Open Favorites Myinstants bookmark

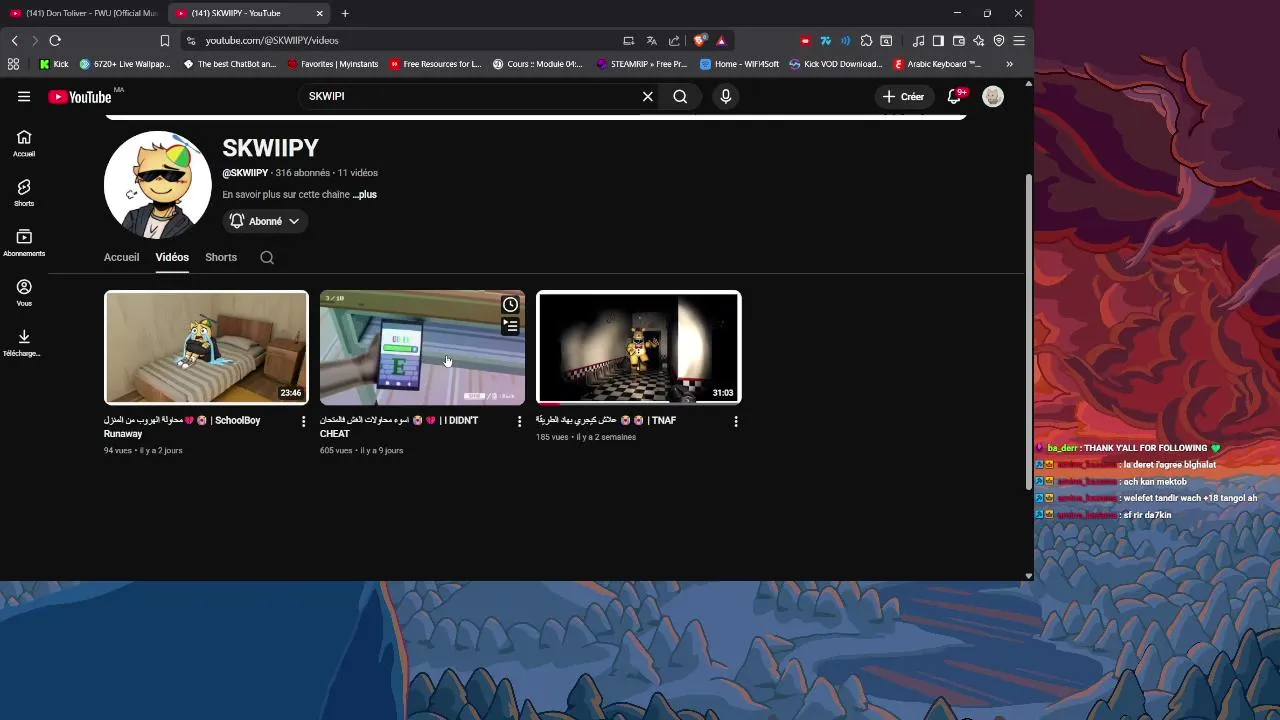pos(333,64)
